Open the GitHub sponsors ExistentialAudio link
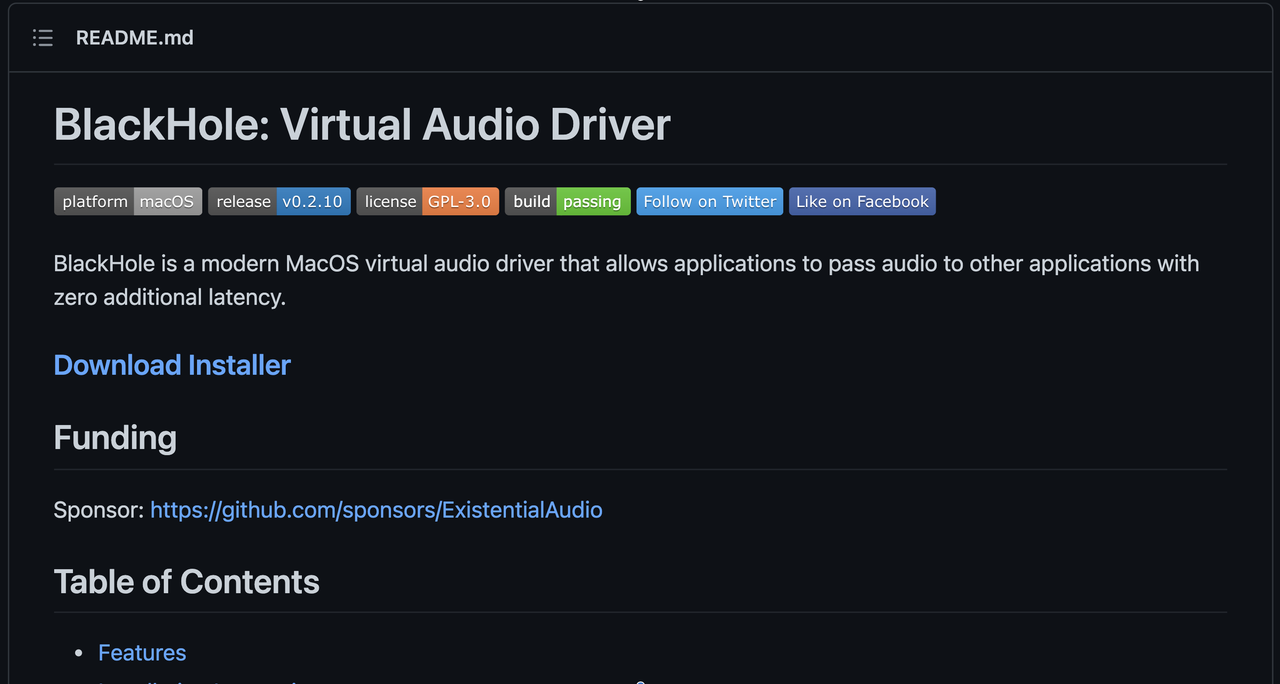 (x=376, y=510)
